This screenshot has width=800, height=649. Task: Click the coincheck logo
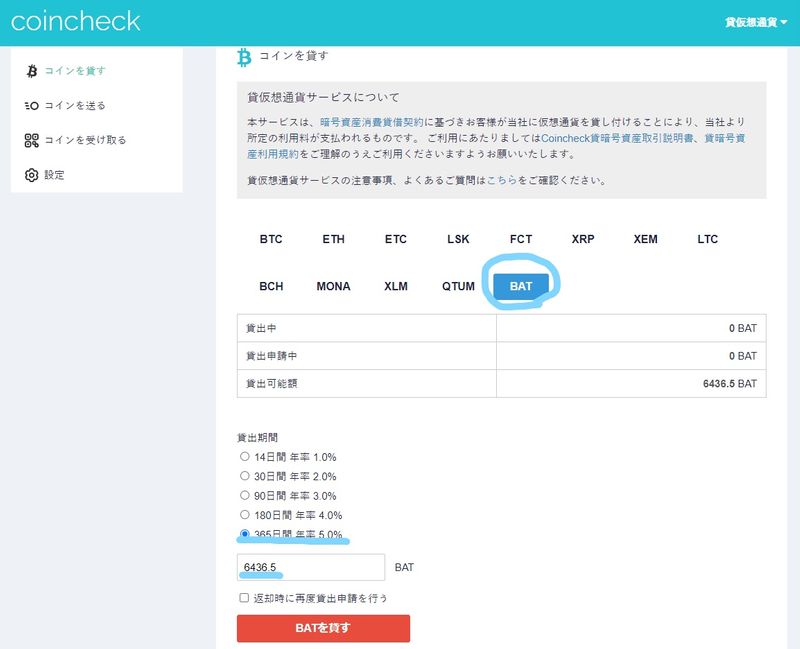[76, 21]
